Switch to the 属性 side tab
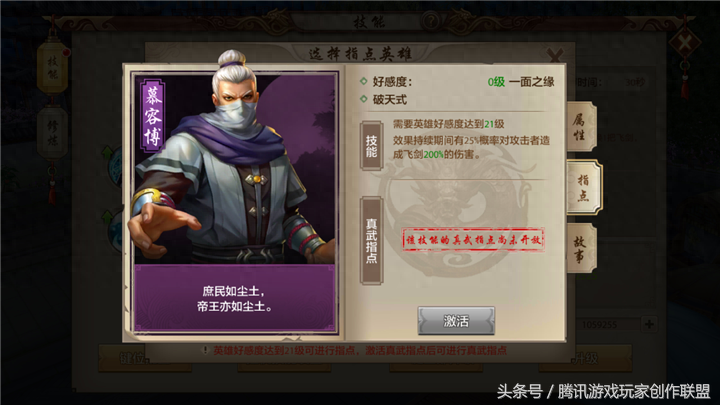The height and width of the screenshot is (405, 720). (582, 127)
